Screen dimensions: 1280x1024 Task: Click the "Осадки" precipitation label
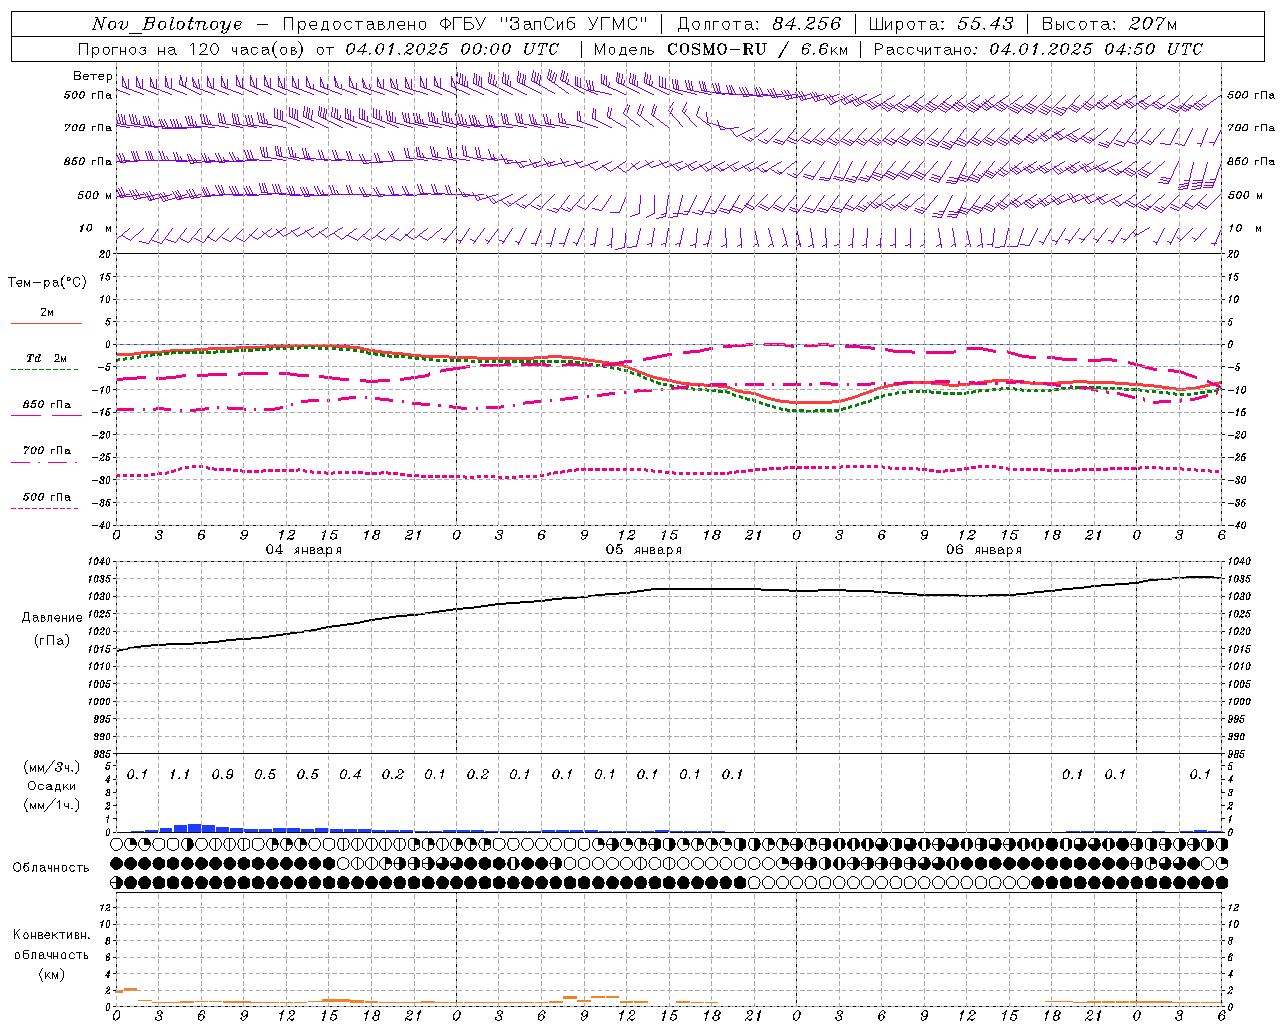(52, 786)
